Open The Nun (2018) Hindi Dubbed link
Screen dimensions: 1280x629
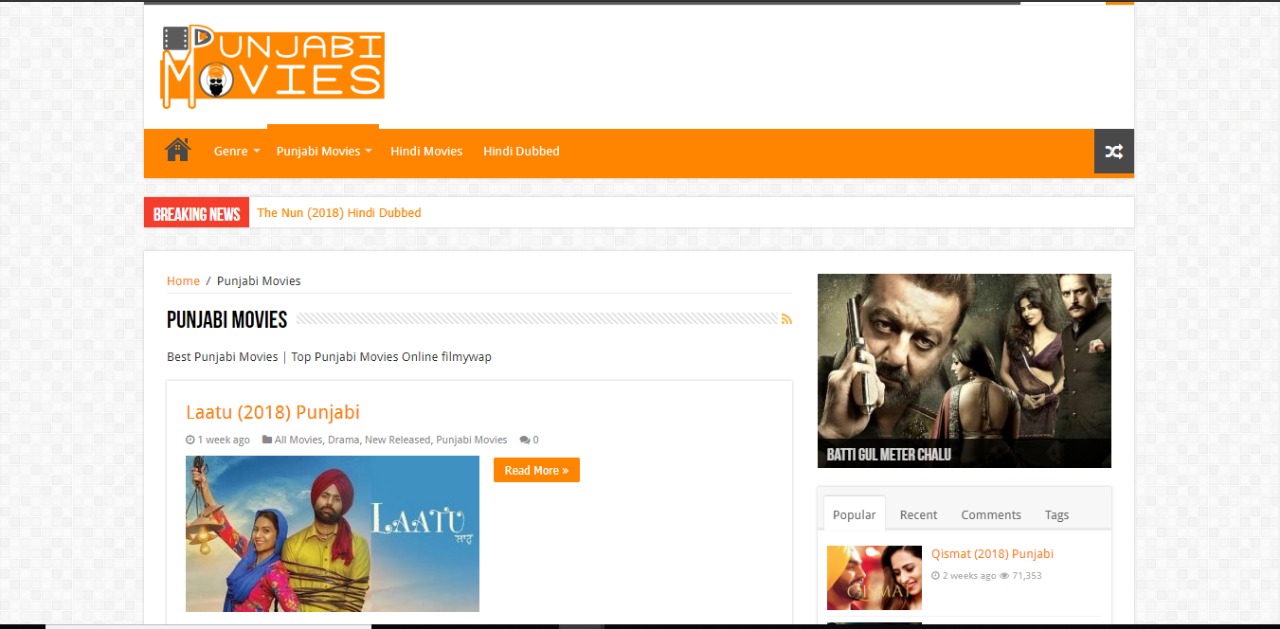tap(339, 212)
